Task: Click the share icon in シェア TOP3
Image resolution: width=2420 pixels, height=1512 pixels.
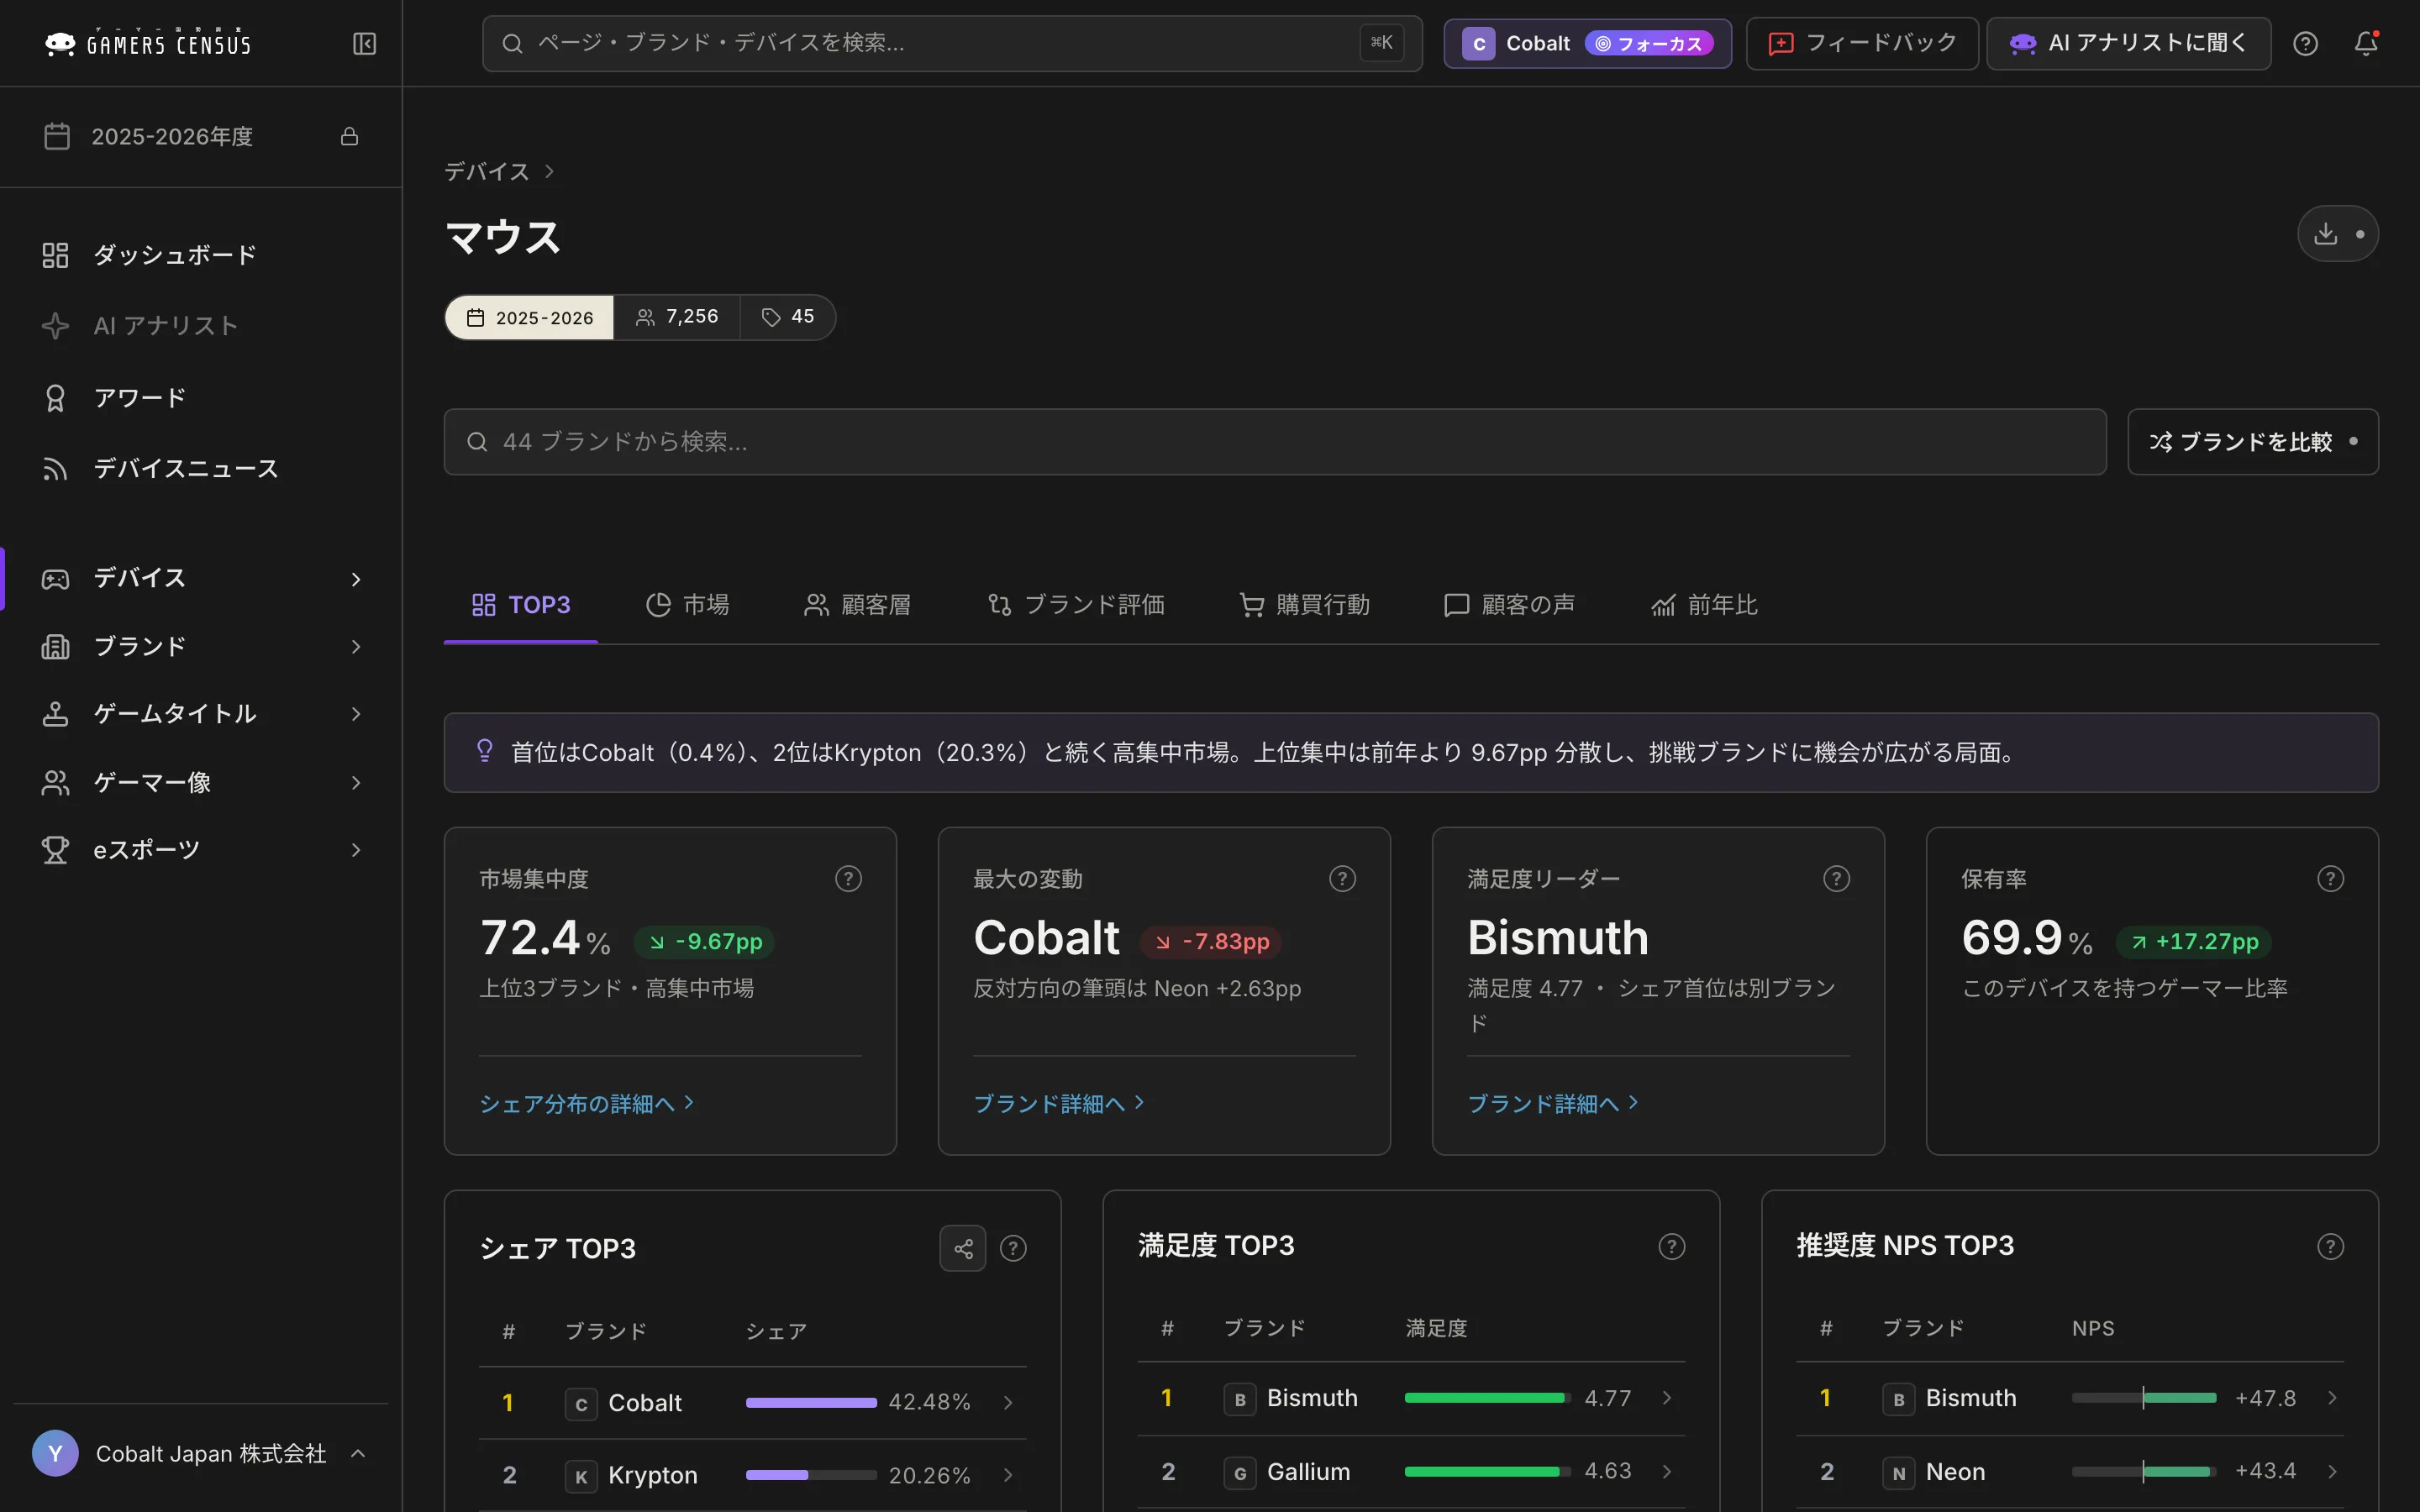Action: [962, 1248]
